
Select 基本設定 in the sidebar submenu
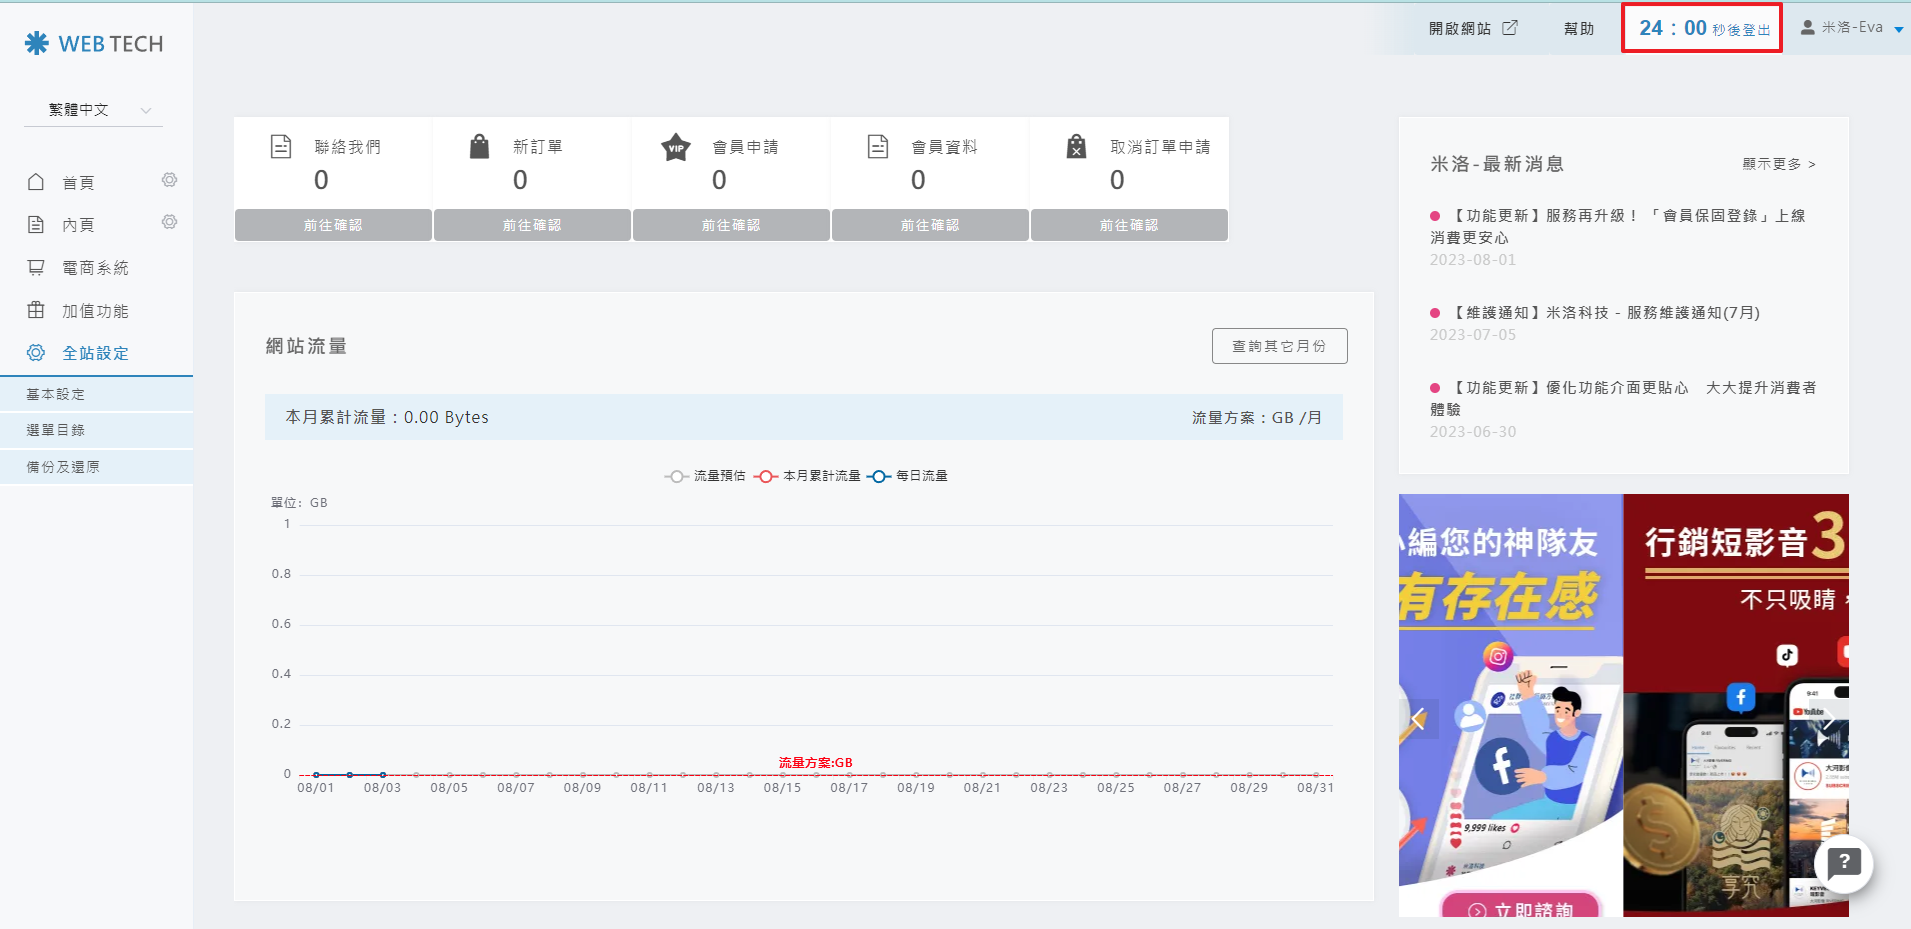point(56,394)
